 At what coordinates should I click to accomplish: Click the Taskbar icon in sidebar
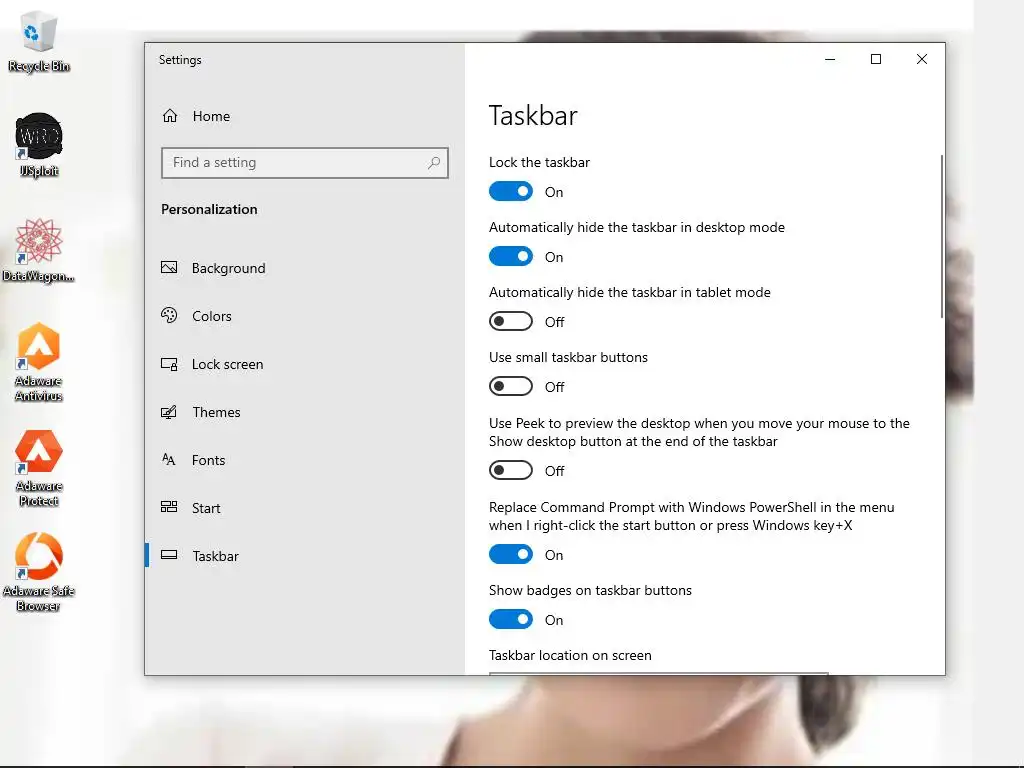[x=169, y=555]
